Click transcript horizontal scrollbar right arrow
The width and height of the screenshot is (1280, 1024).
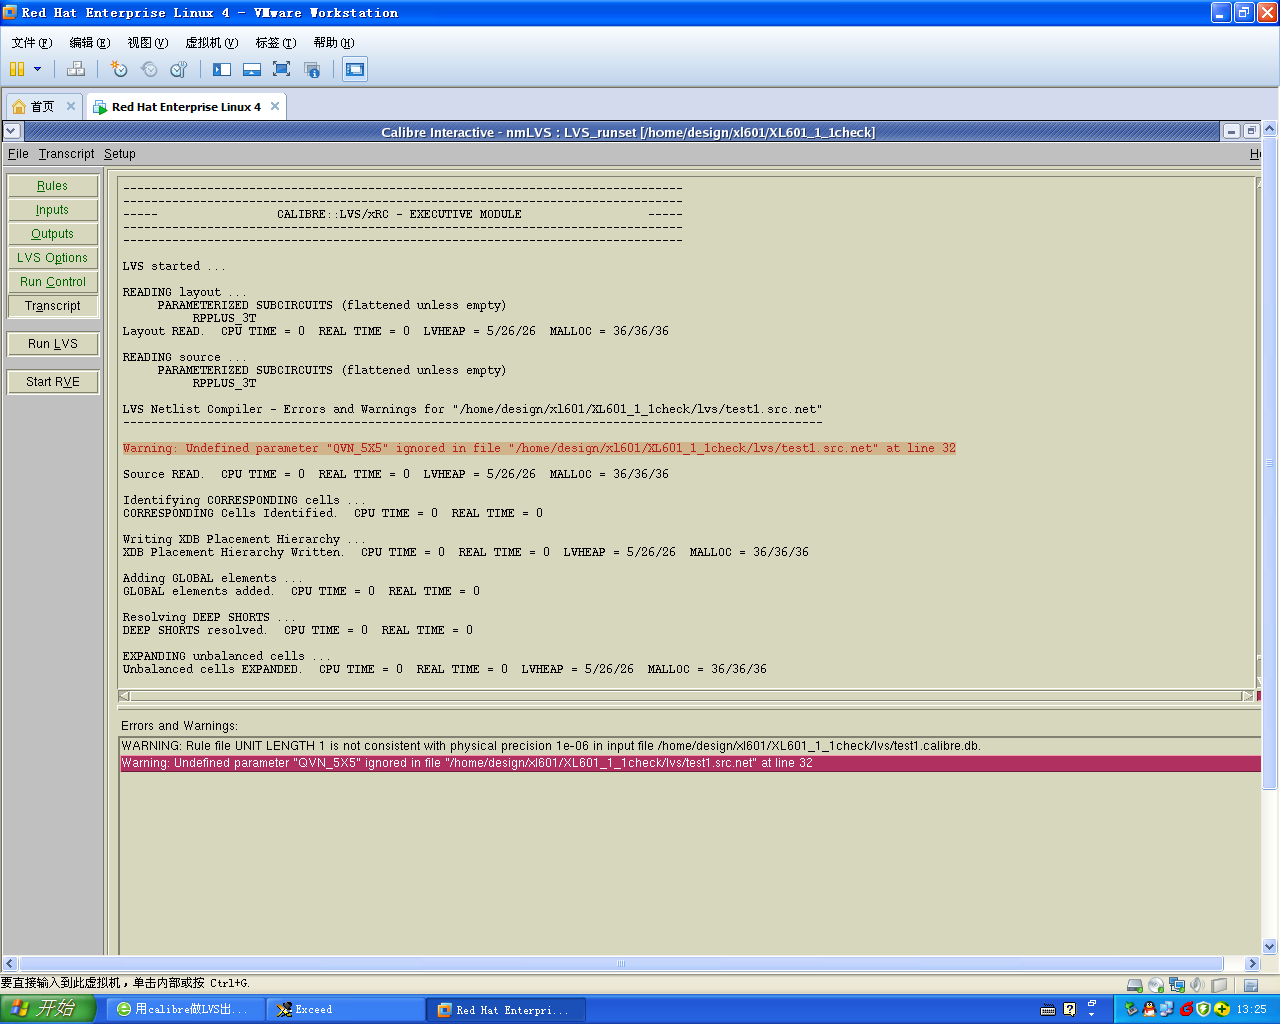click(x=1247, y=696)
